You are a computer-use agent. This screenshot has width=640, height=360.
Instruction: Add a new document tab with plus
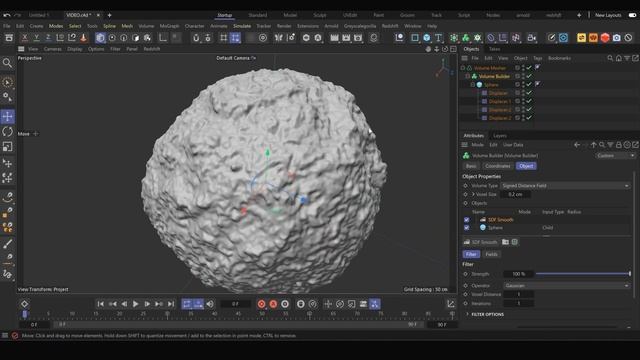109,15
